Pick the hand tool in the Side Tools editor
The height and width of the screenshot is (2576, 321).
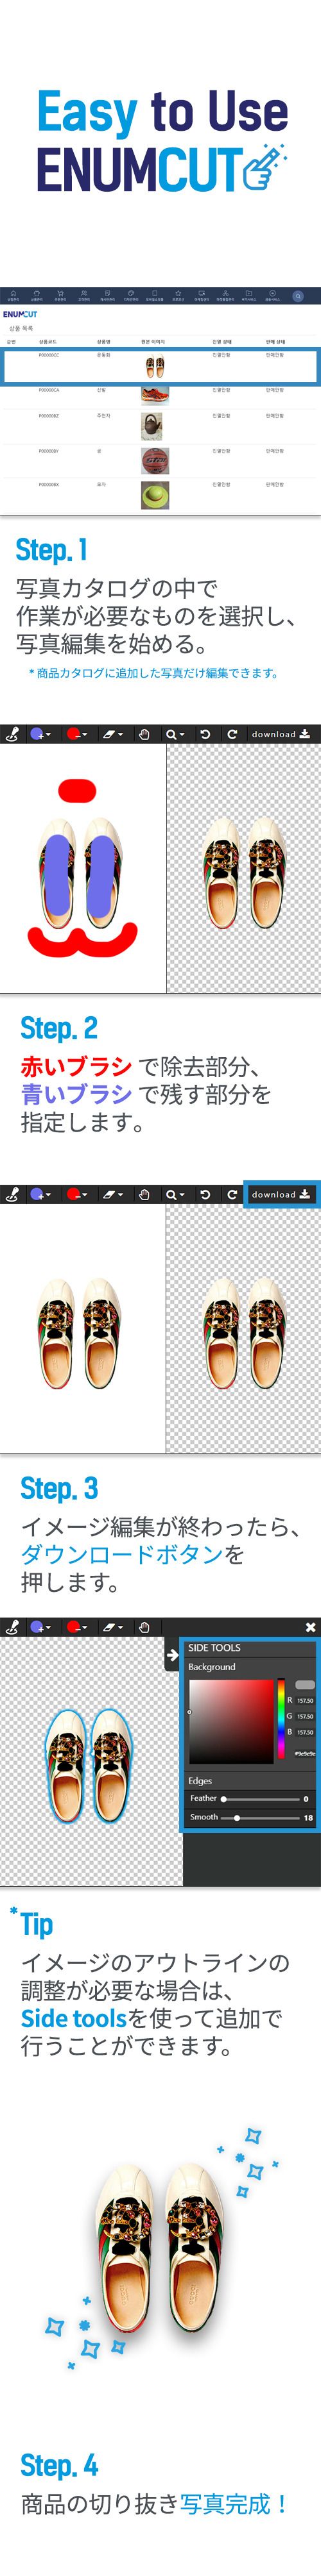(x=144, y=1627)
